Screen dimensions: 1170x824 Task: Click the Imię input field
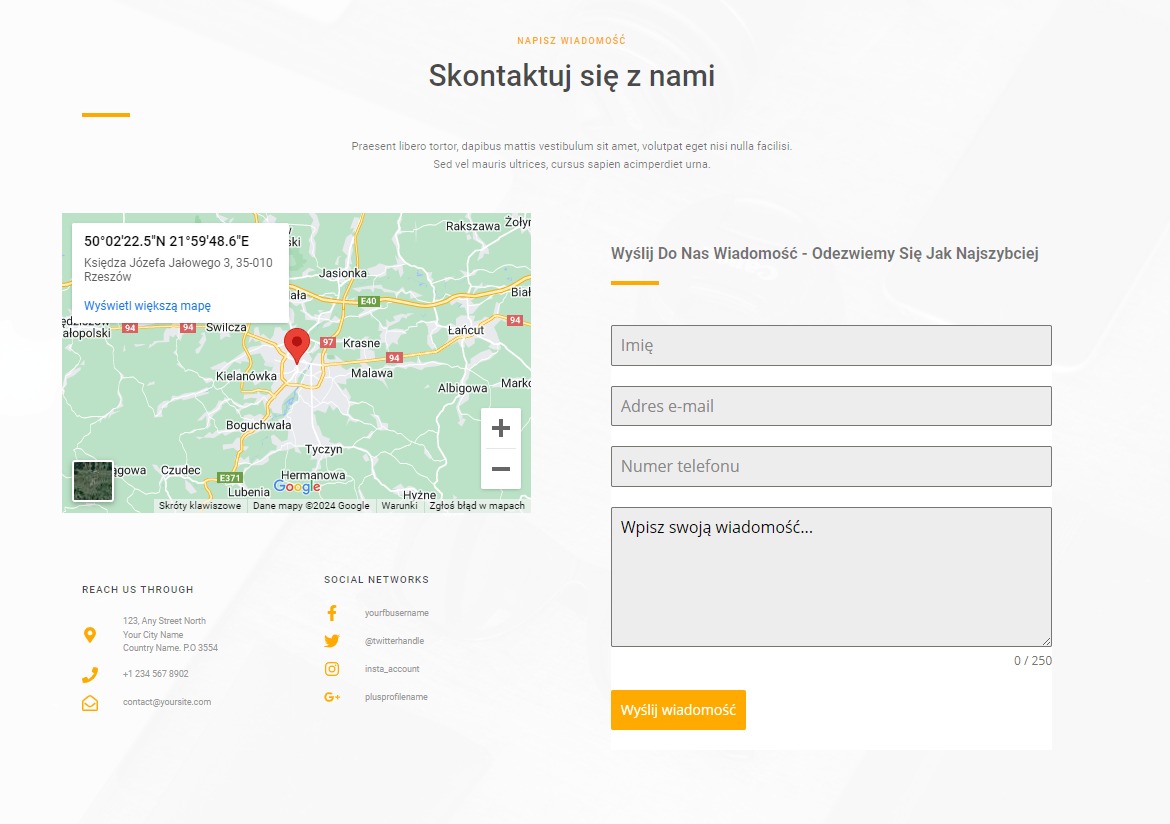click(830, 345)
